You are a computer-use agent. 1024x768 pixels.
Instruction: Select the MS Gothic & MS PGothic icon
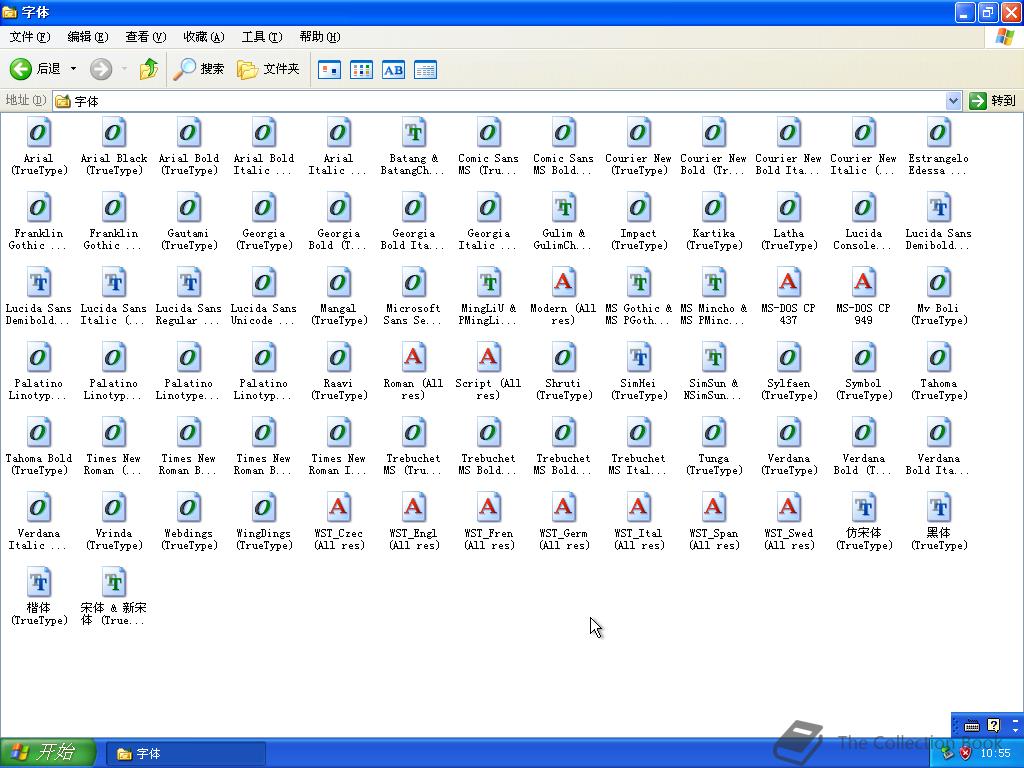[639, 283]
